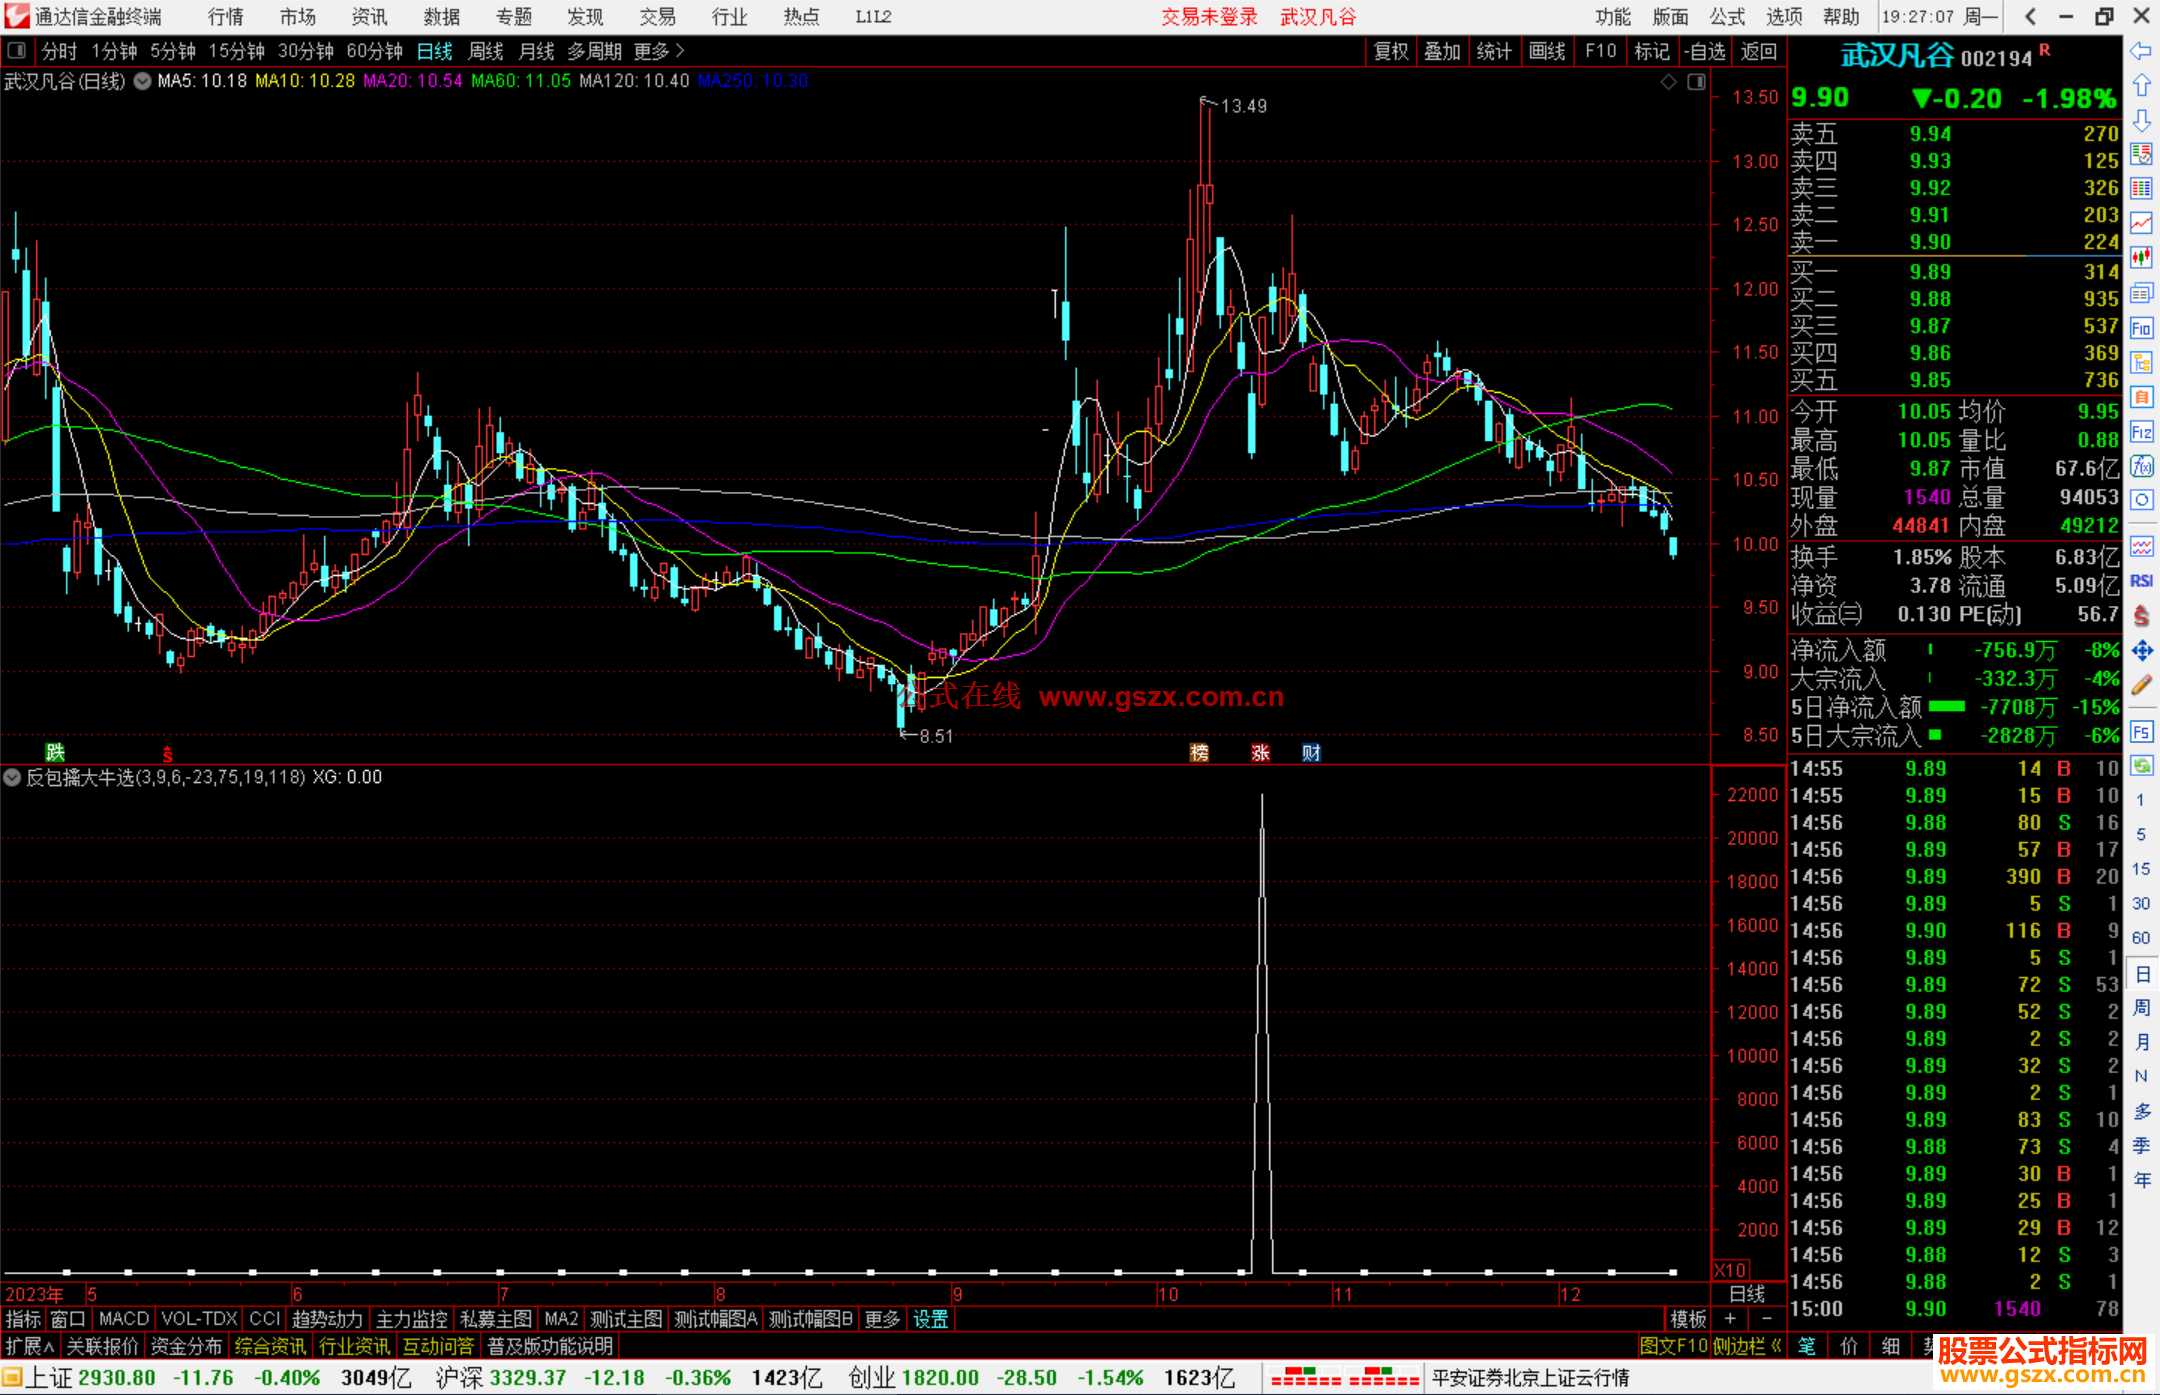This screenshot has height=1395, width=2160.
Task: Click the F12 sidebar icon
Action: (x=2141, y=432)
